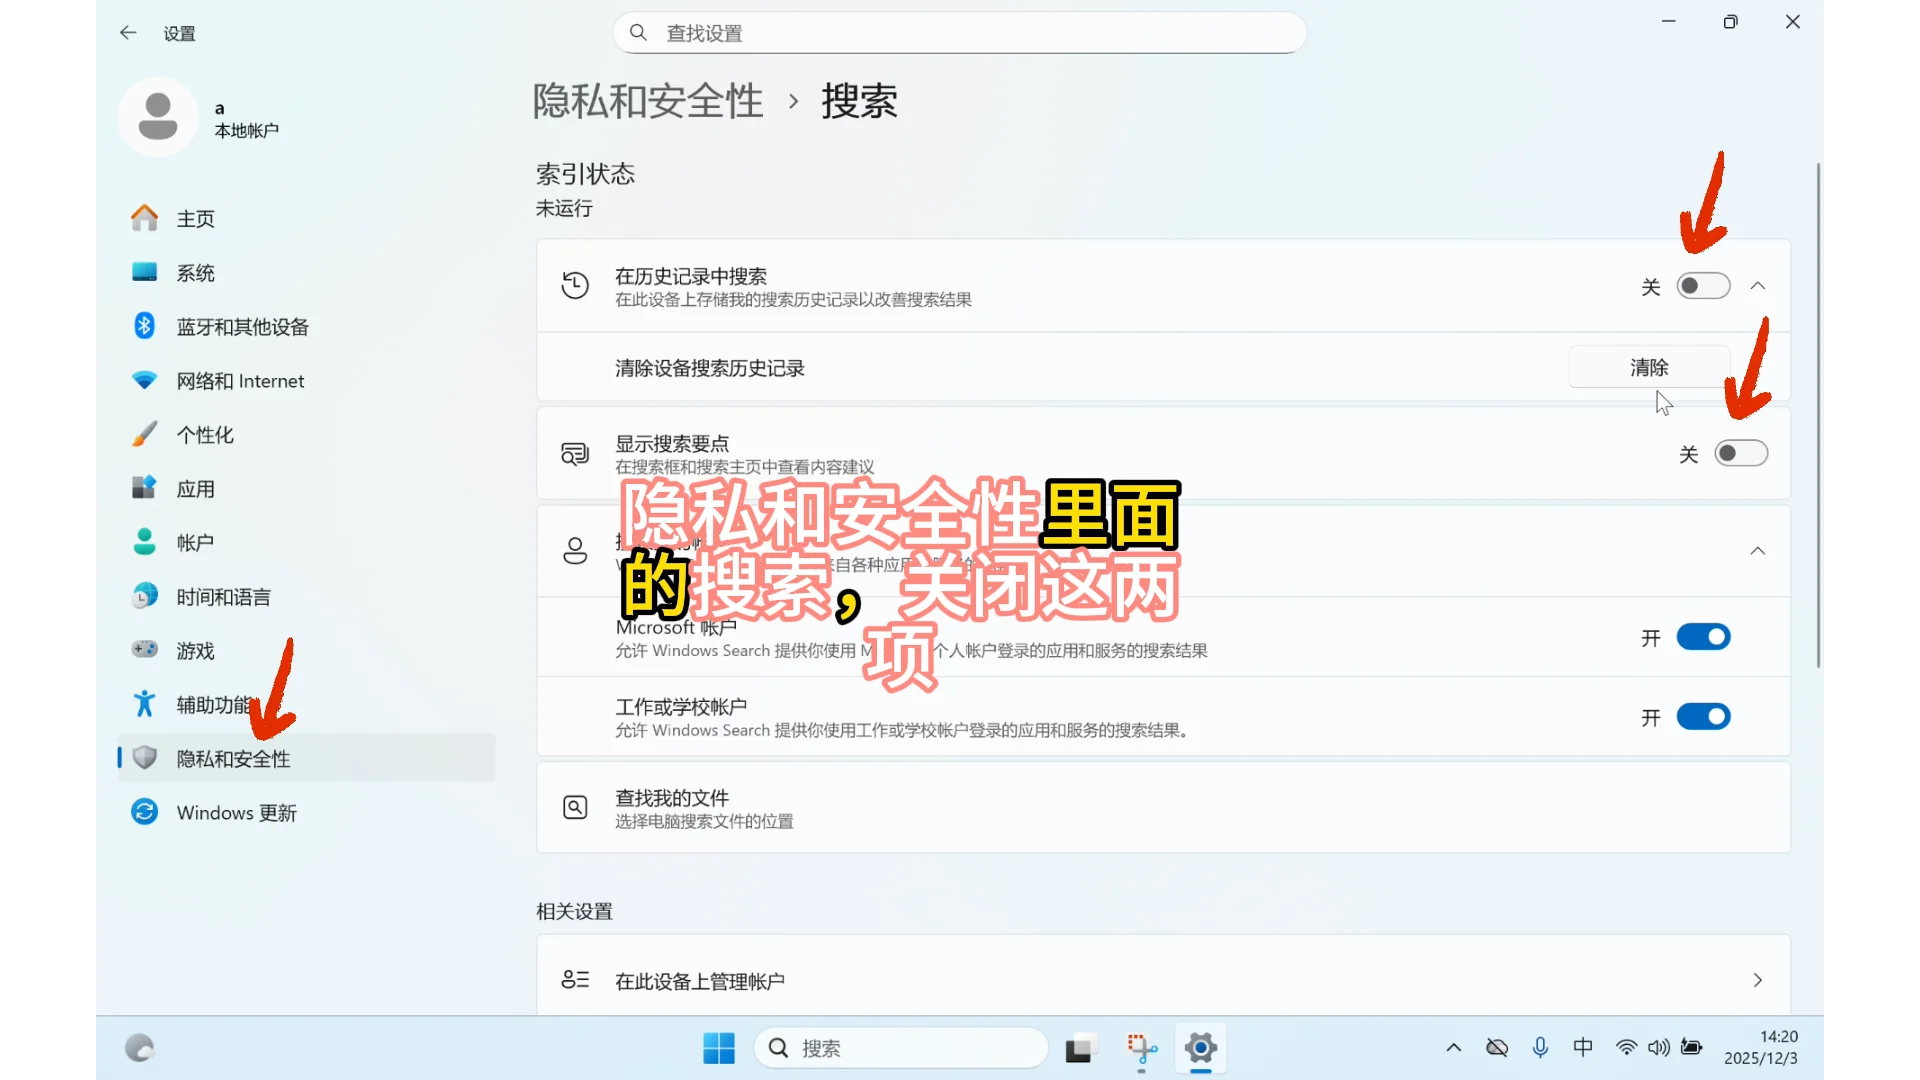Image resolution: width=1920 pixels, height=1080 pixels.
Task: Open Windows 更新 from the sidebar
Action: [x=236, y=812]
